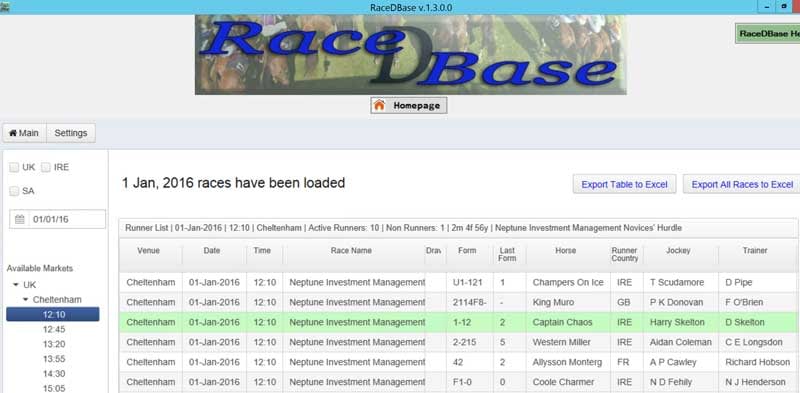This screenshot has width=800, height=393.
Task: Collapse the UK tree node
Action: coord(15,285)
